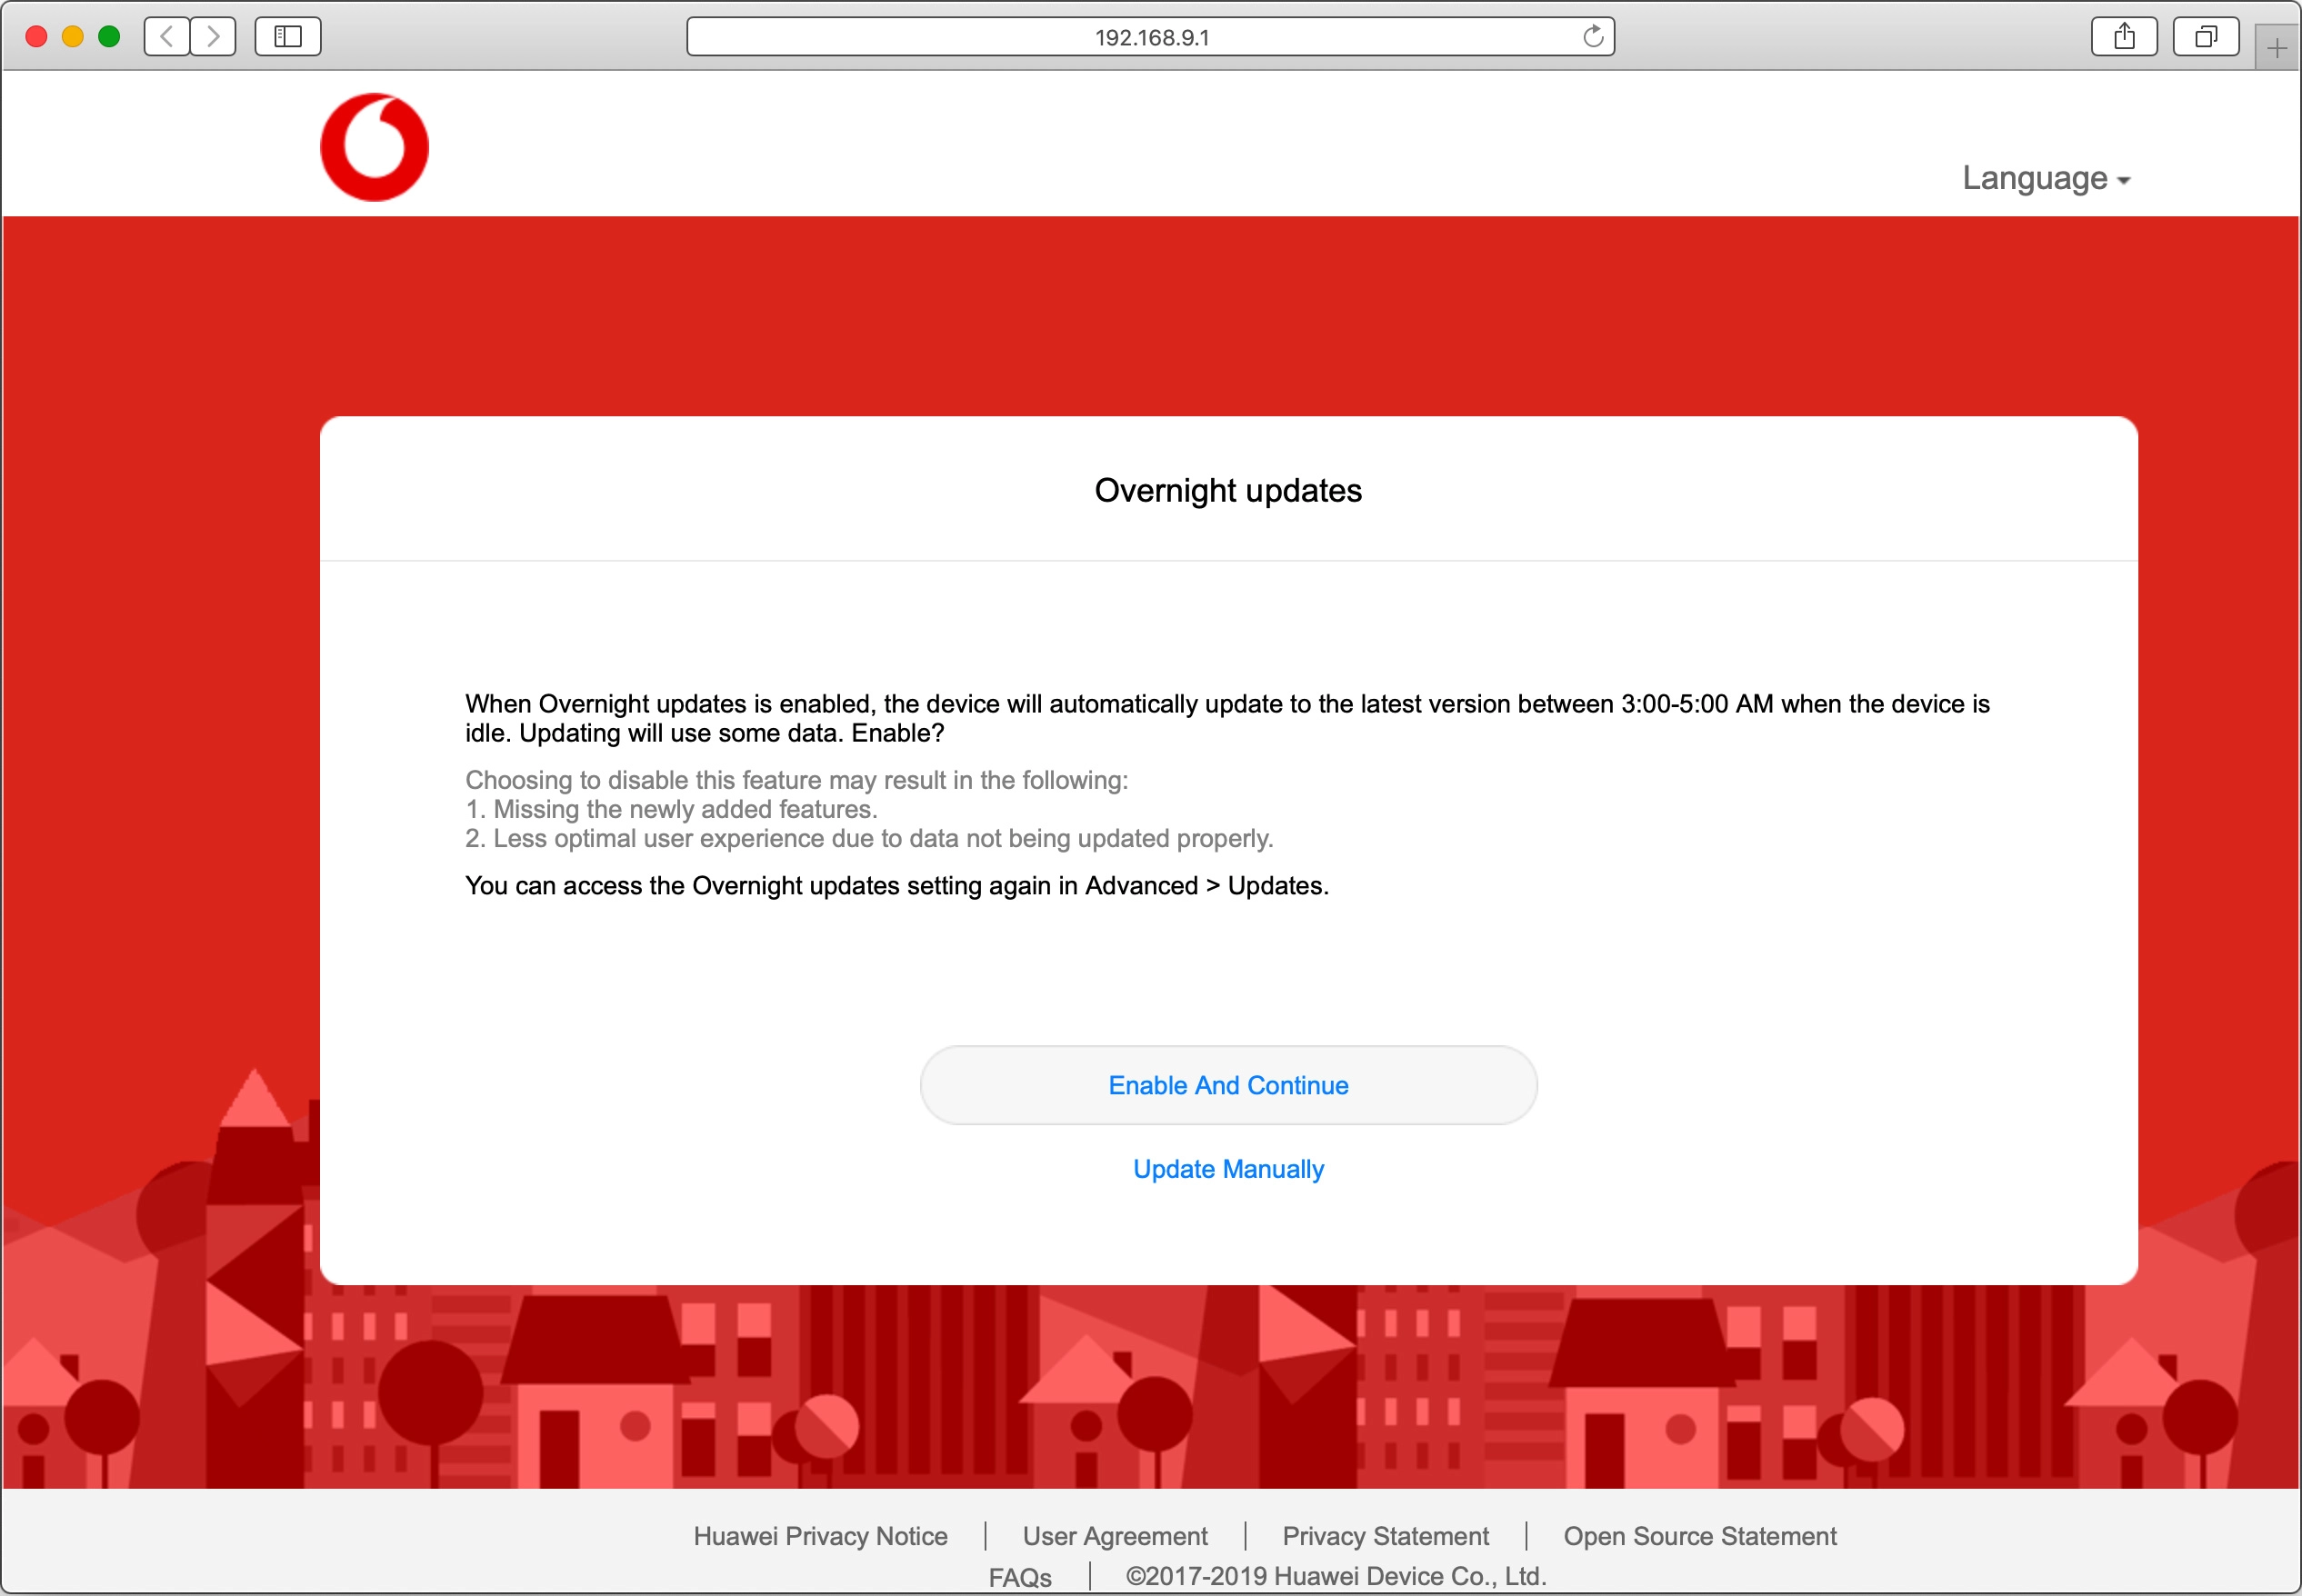Viewport: 2302px width, 1596px height.
Task: Click the Overnight updates heading
Action: point(1228,490)
